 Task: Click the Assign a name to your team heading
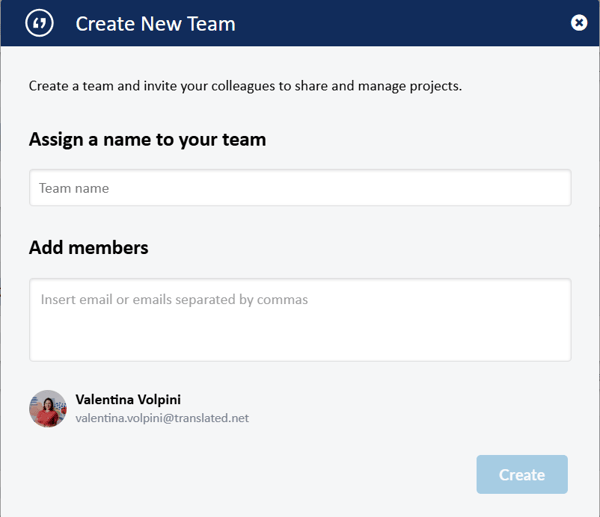(x=147, y=139)
